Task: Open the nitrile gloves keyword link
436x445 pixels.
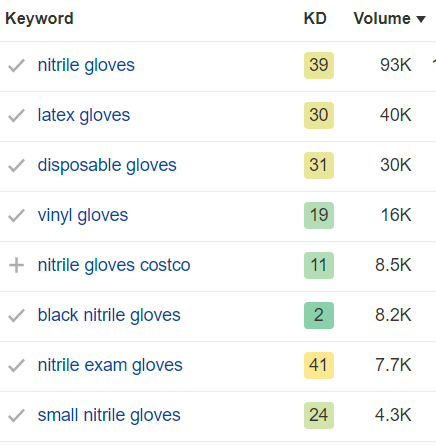Action: [86, 65]
